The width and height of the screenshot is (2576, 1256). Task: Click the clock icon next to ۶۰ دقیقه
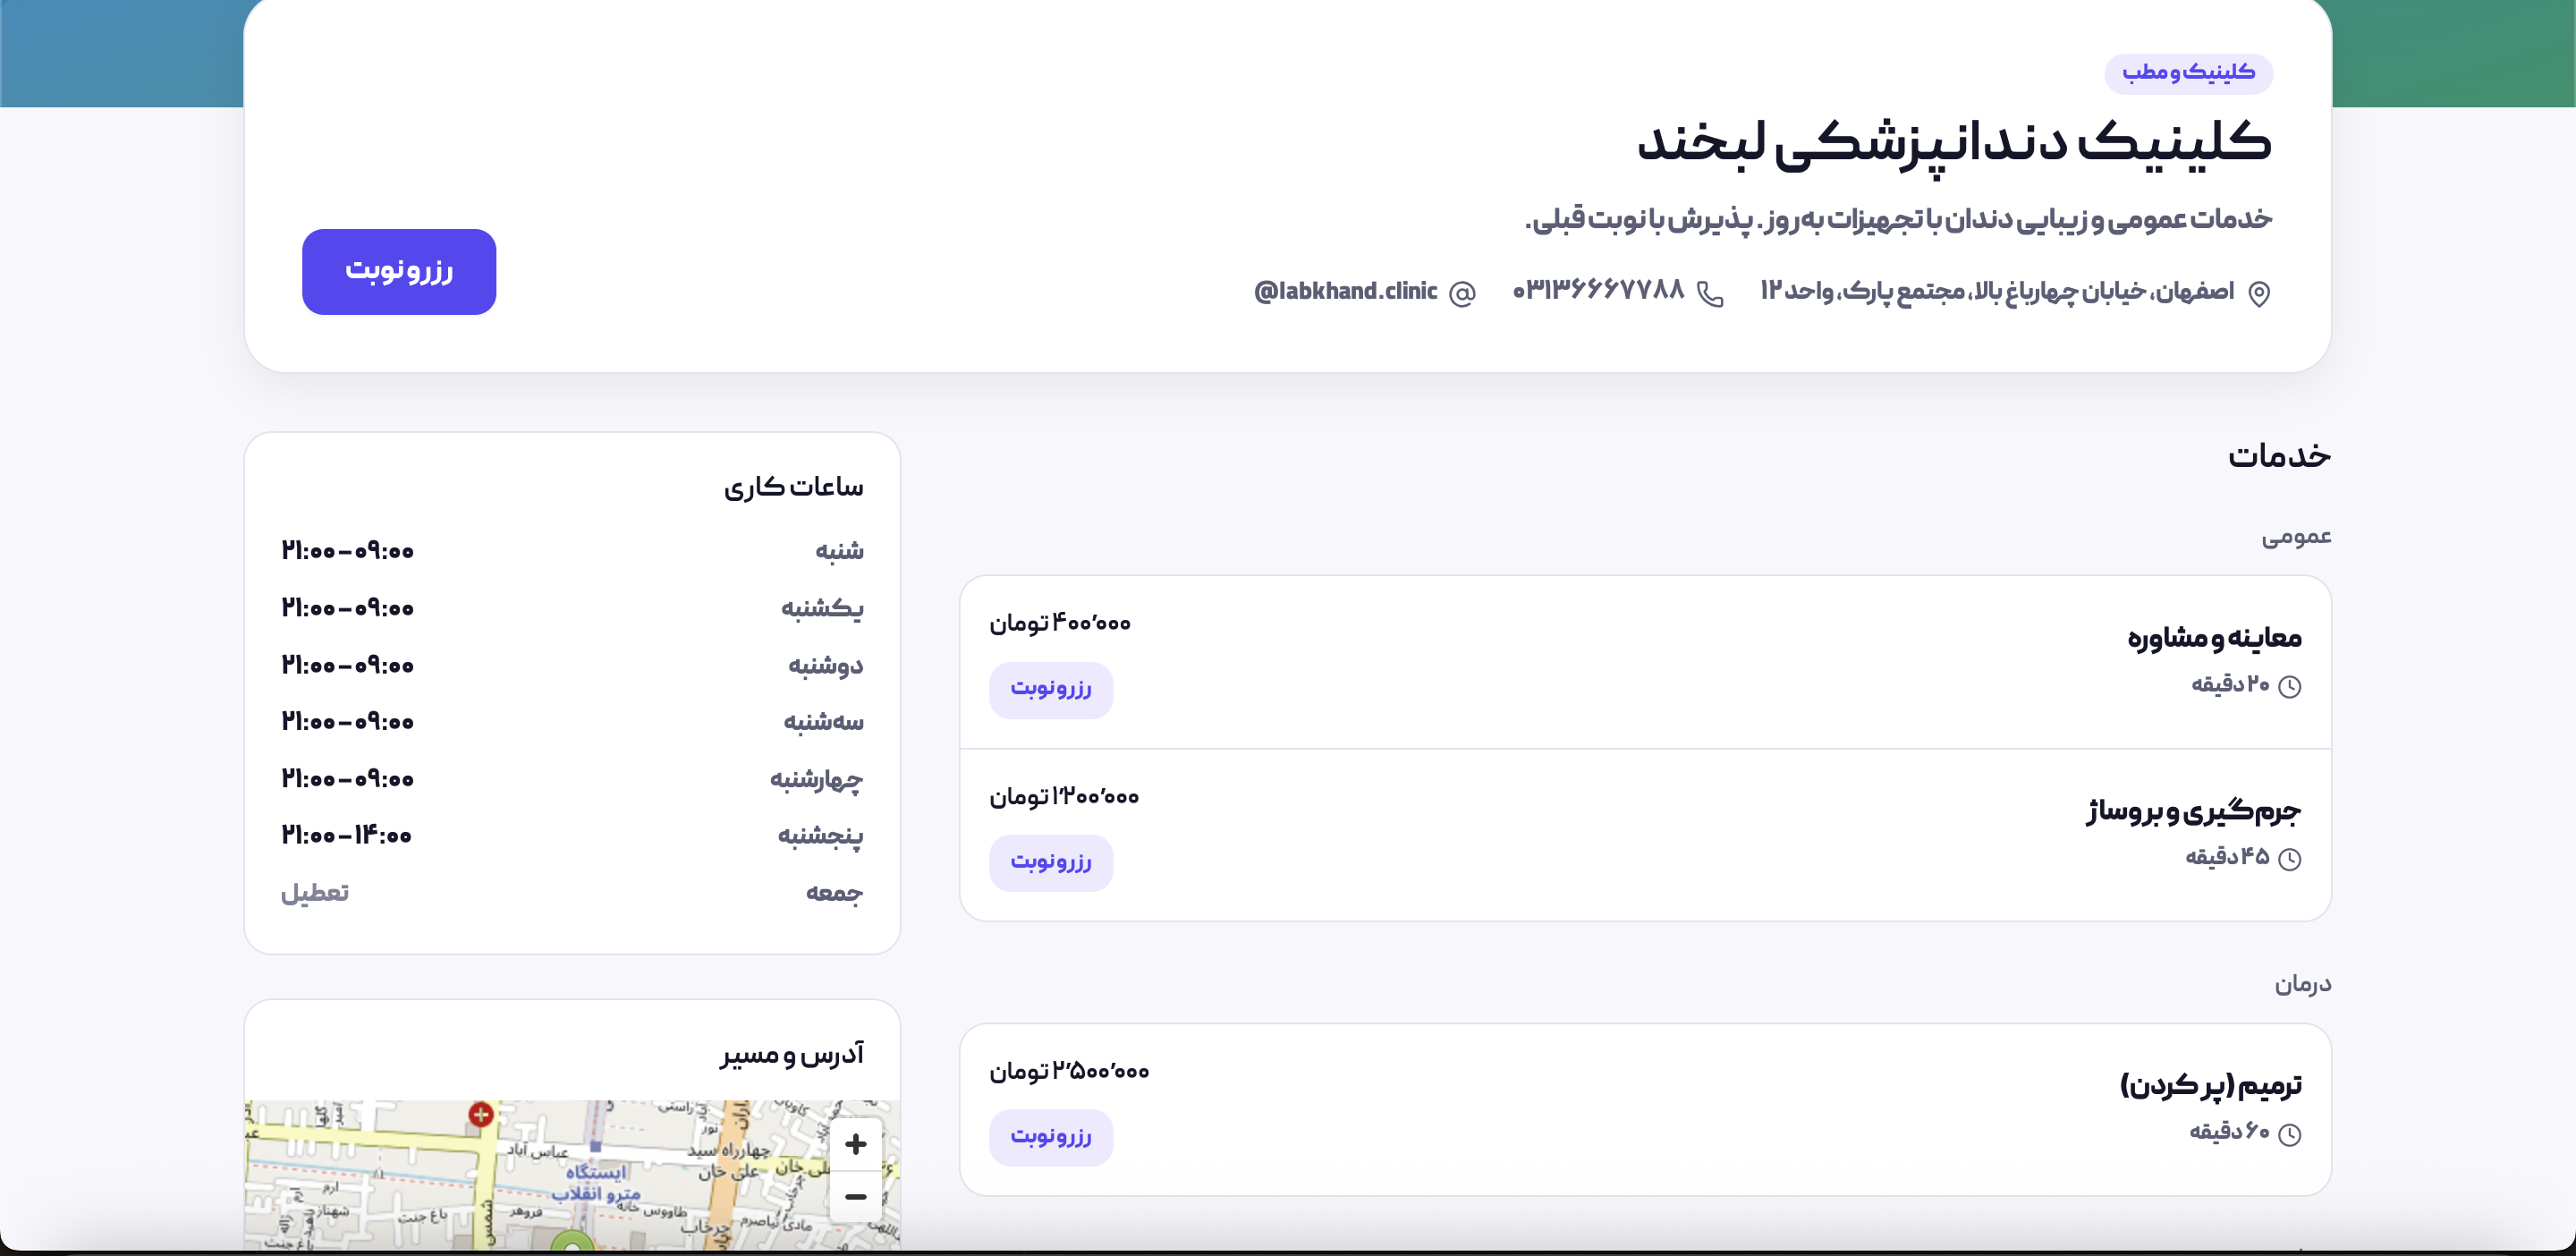point(2289,1134)
